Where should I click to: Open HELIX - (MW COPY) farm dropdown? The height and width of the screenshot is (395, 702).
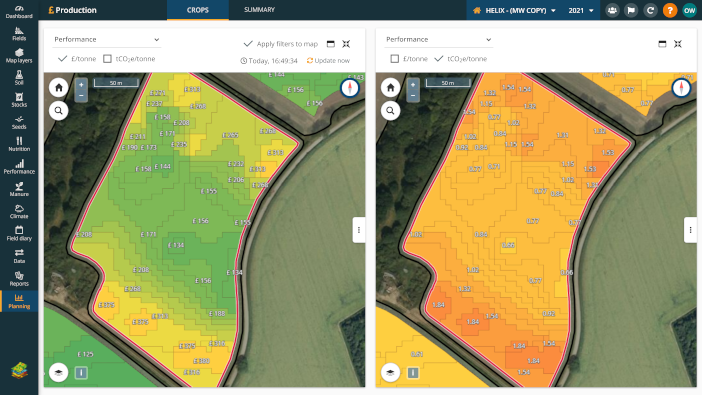click(x=514, y=10)
